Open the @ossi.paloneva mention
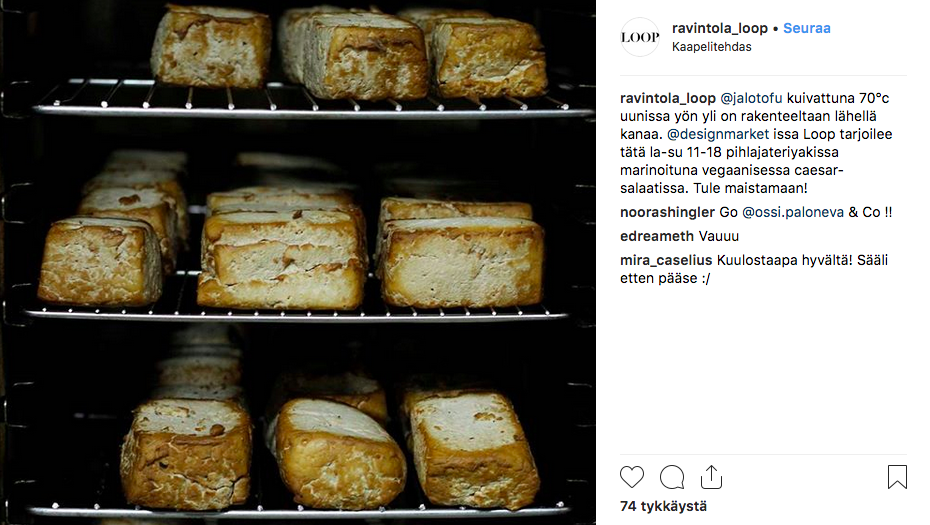 click(x=792, y=212)
